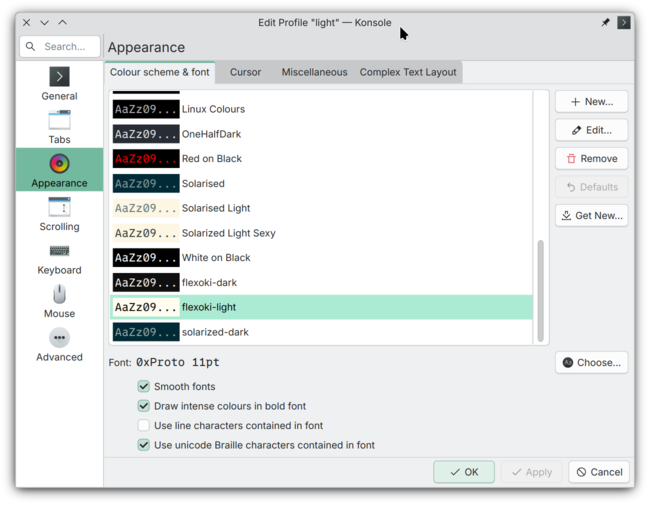Open the Tabs settings page
Viewport: 650px width, 506px height.
(x=59, y=127)
